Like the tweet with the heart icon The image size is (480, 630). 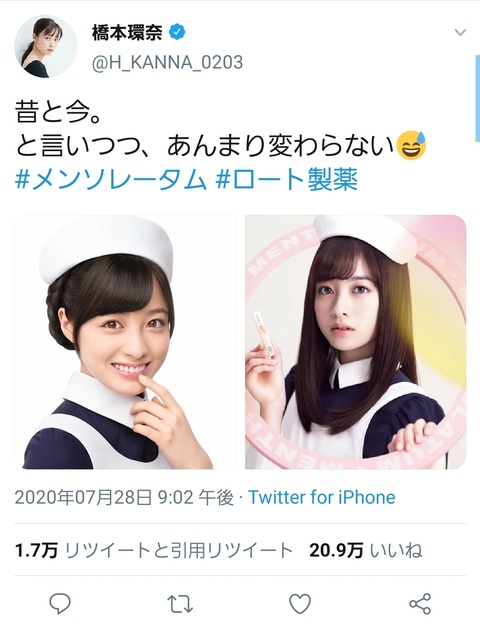point(300,604)
